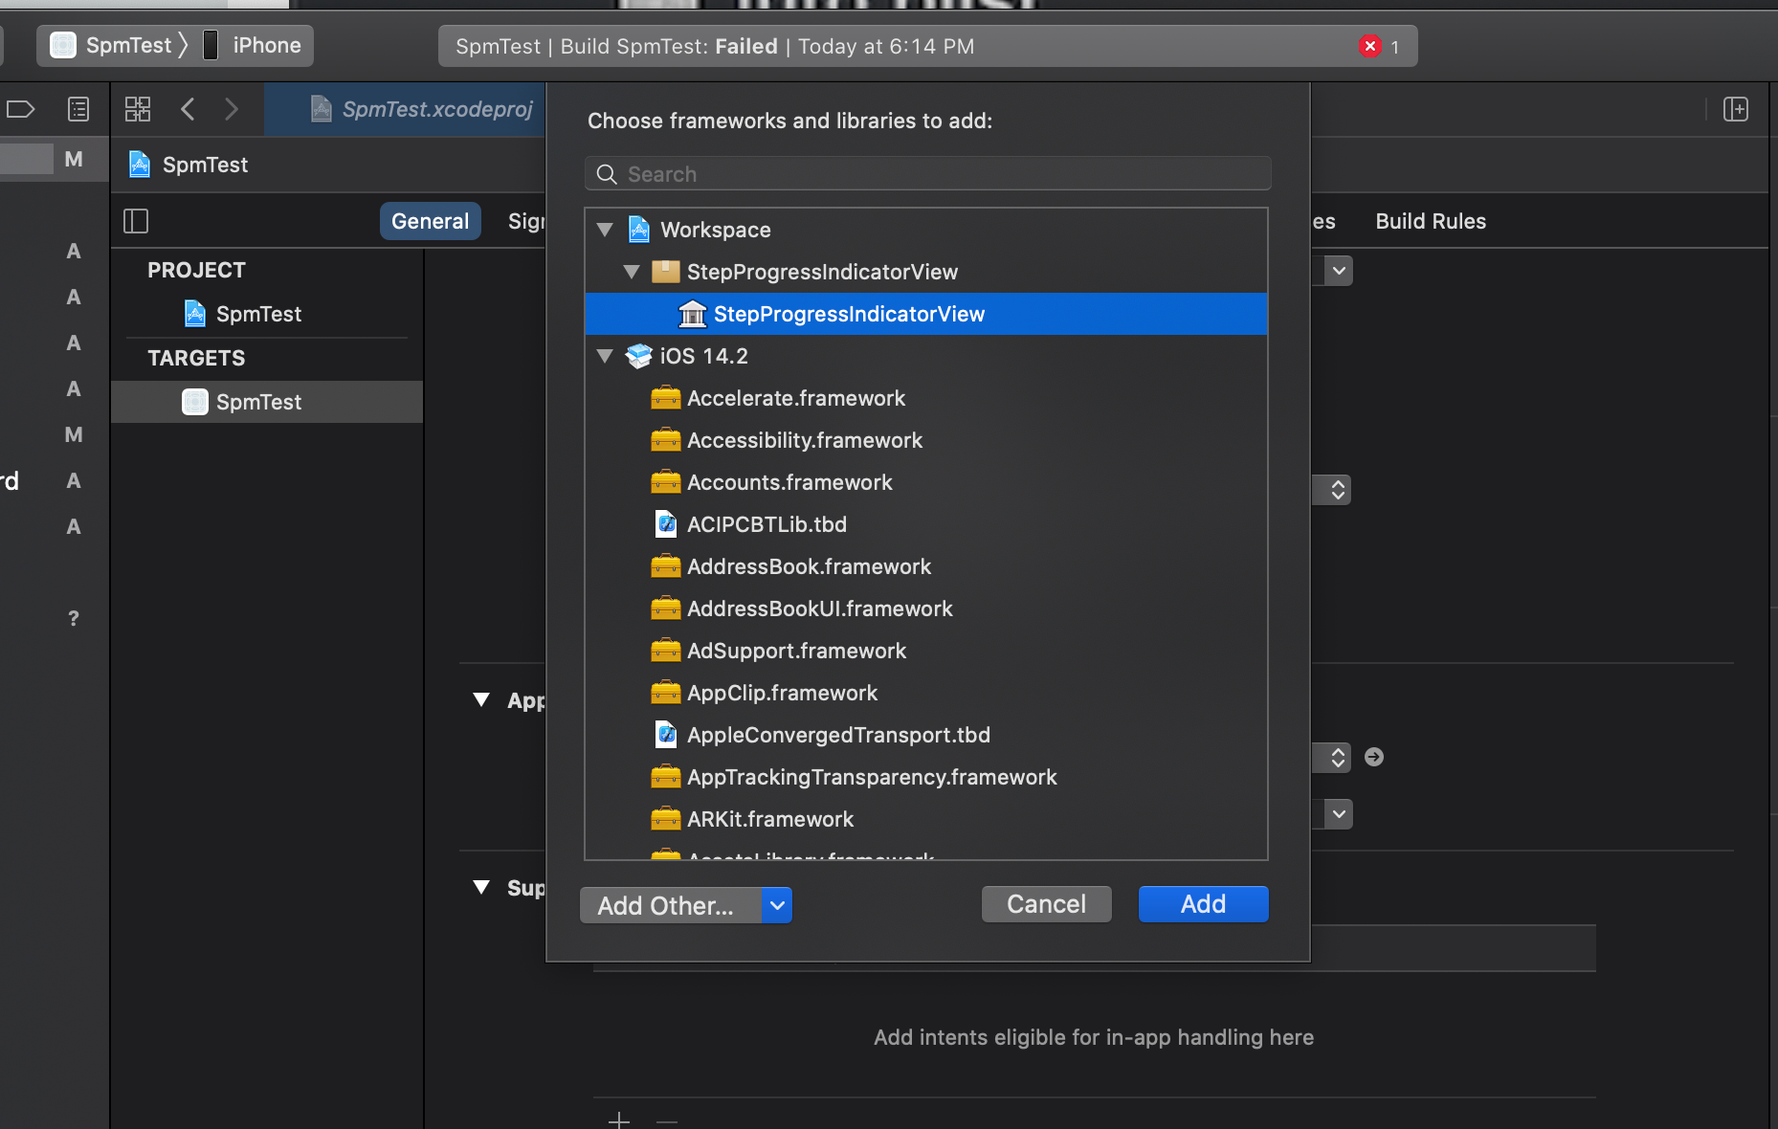The width and height of the screenshot is (1778, 1129).
Task: Open the top-right dropdown behind the dialog
Action: [1338, 271]
